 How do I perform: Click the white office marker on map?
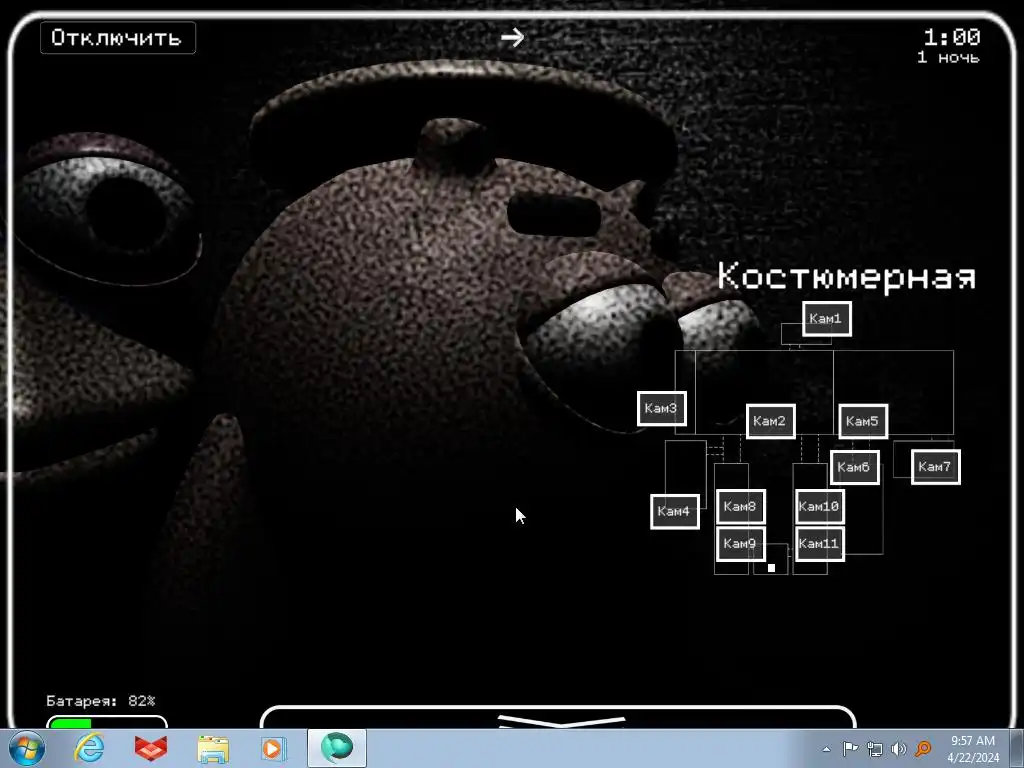771,568
